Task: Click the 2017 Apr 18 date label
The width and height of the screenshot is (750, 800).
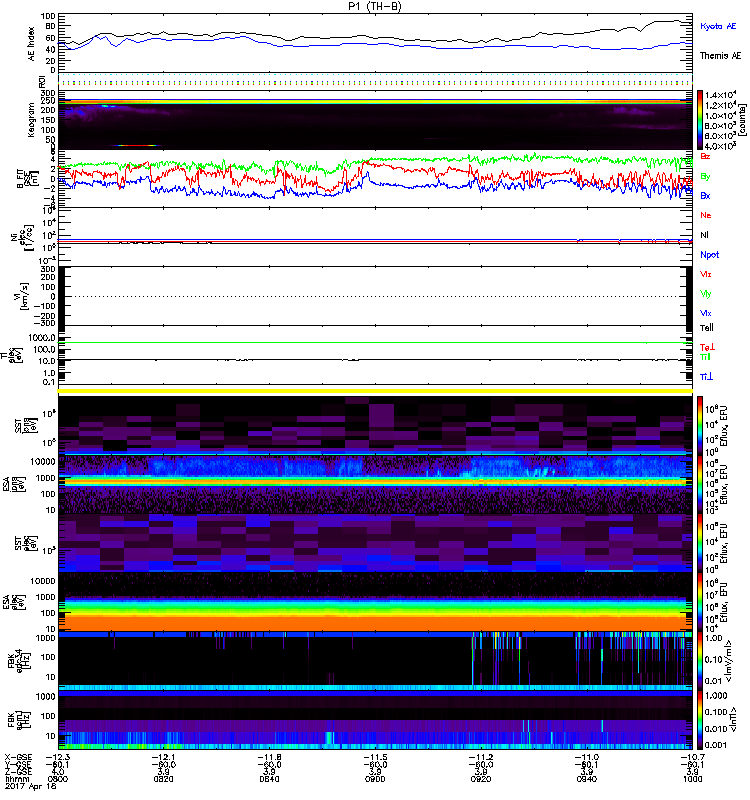Action: coord(31,787)
